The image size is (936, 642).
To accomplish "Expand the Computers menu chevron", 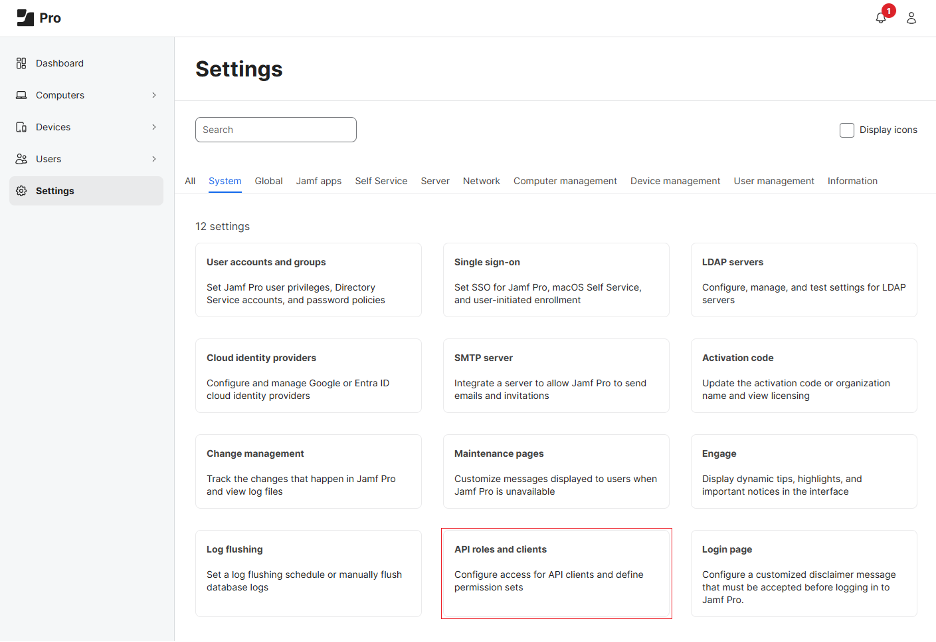I will (x=154, y=95).
